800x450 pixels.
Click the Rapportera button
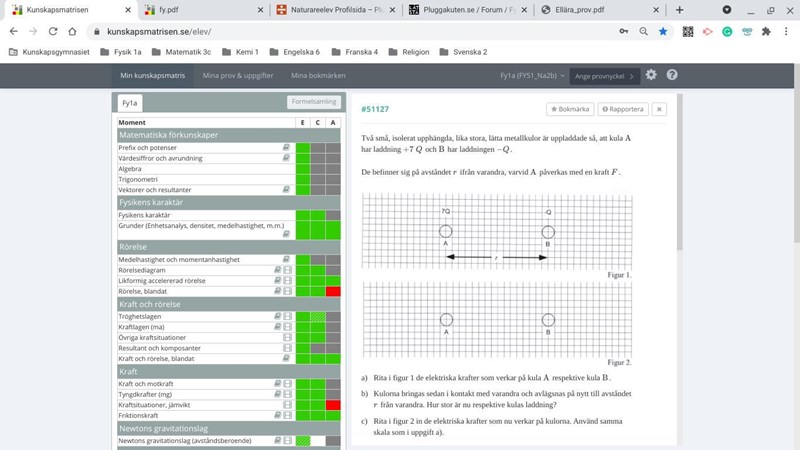click(x=623, y=109)
